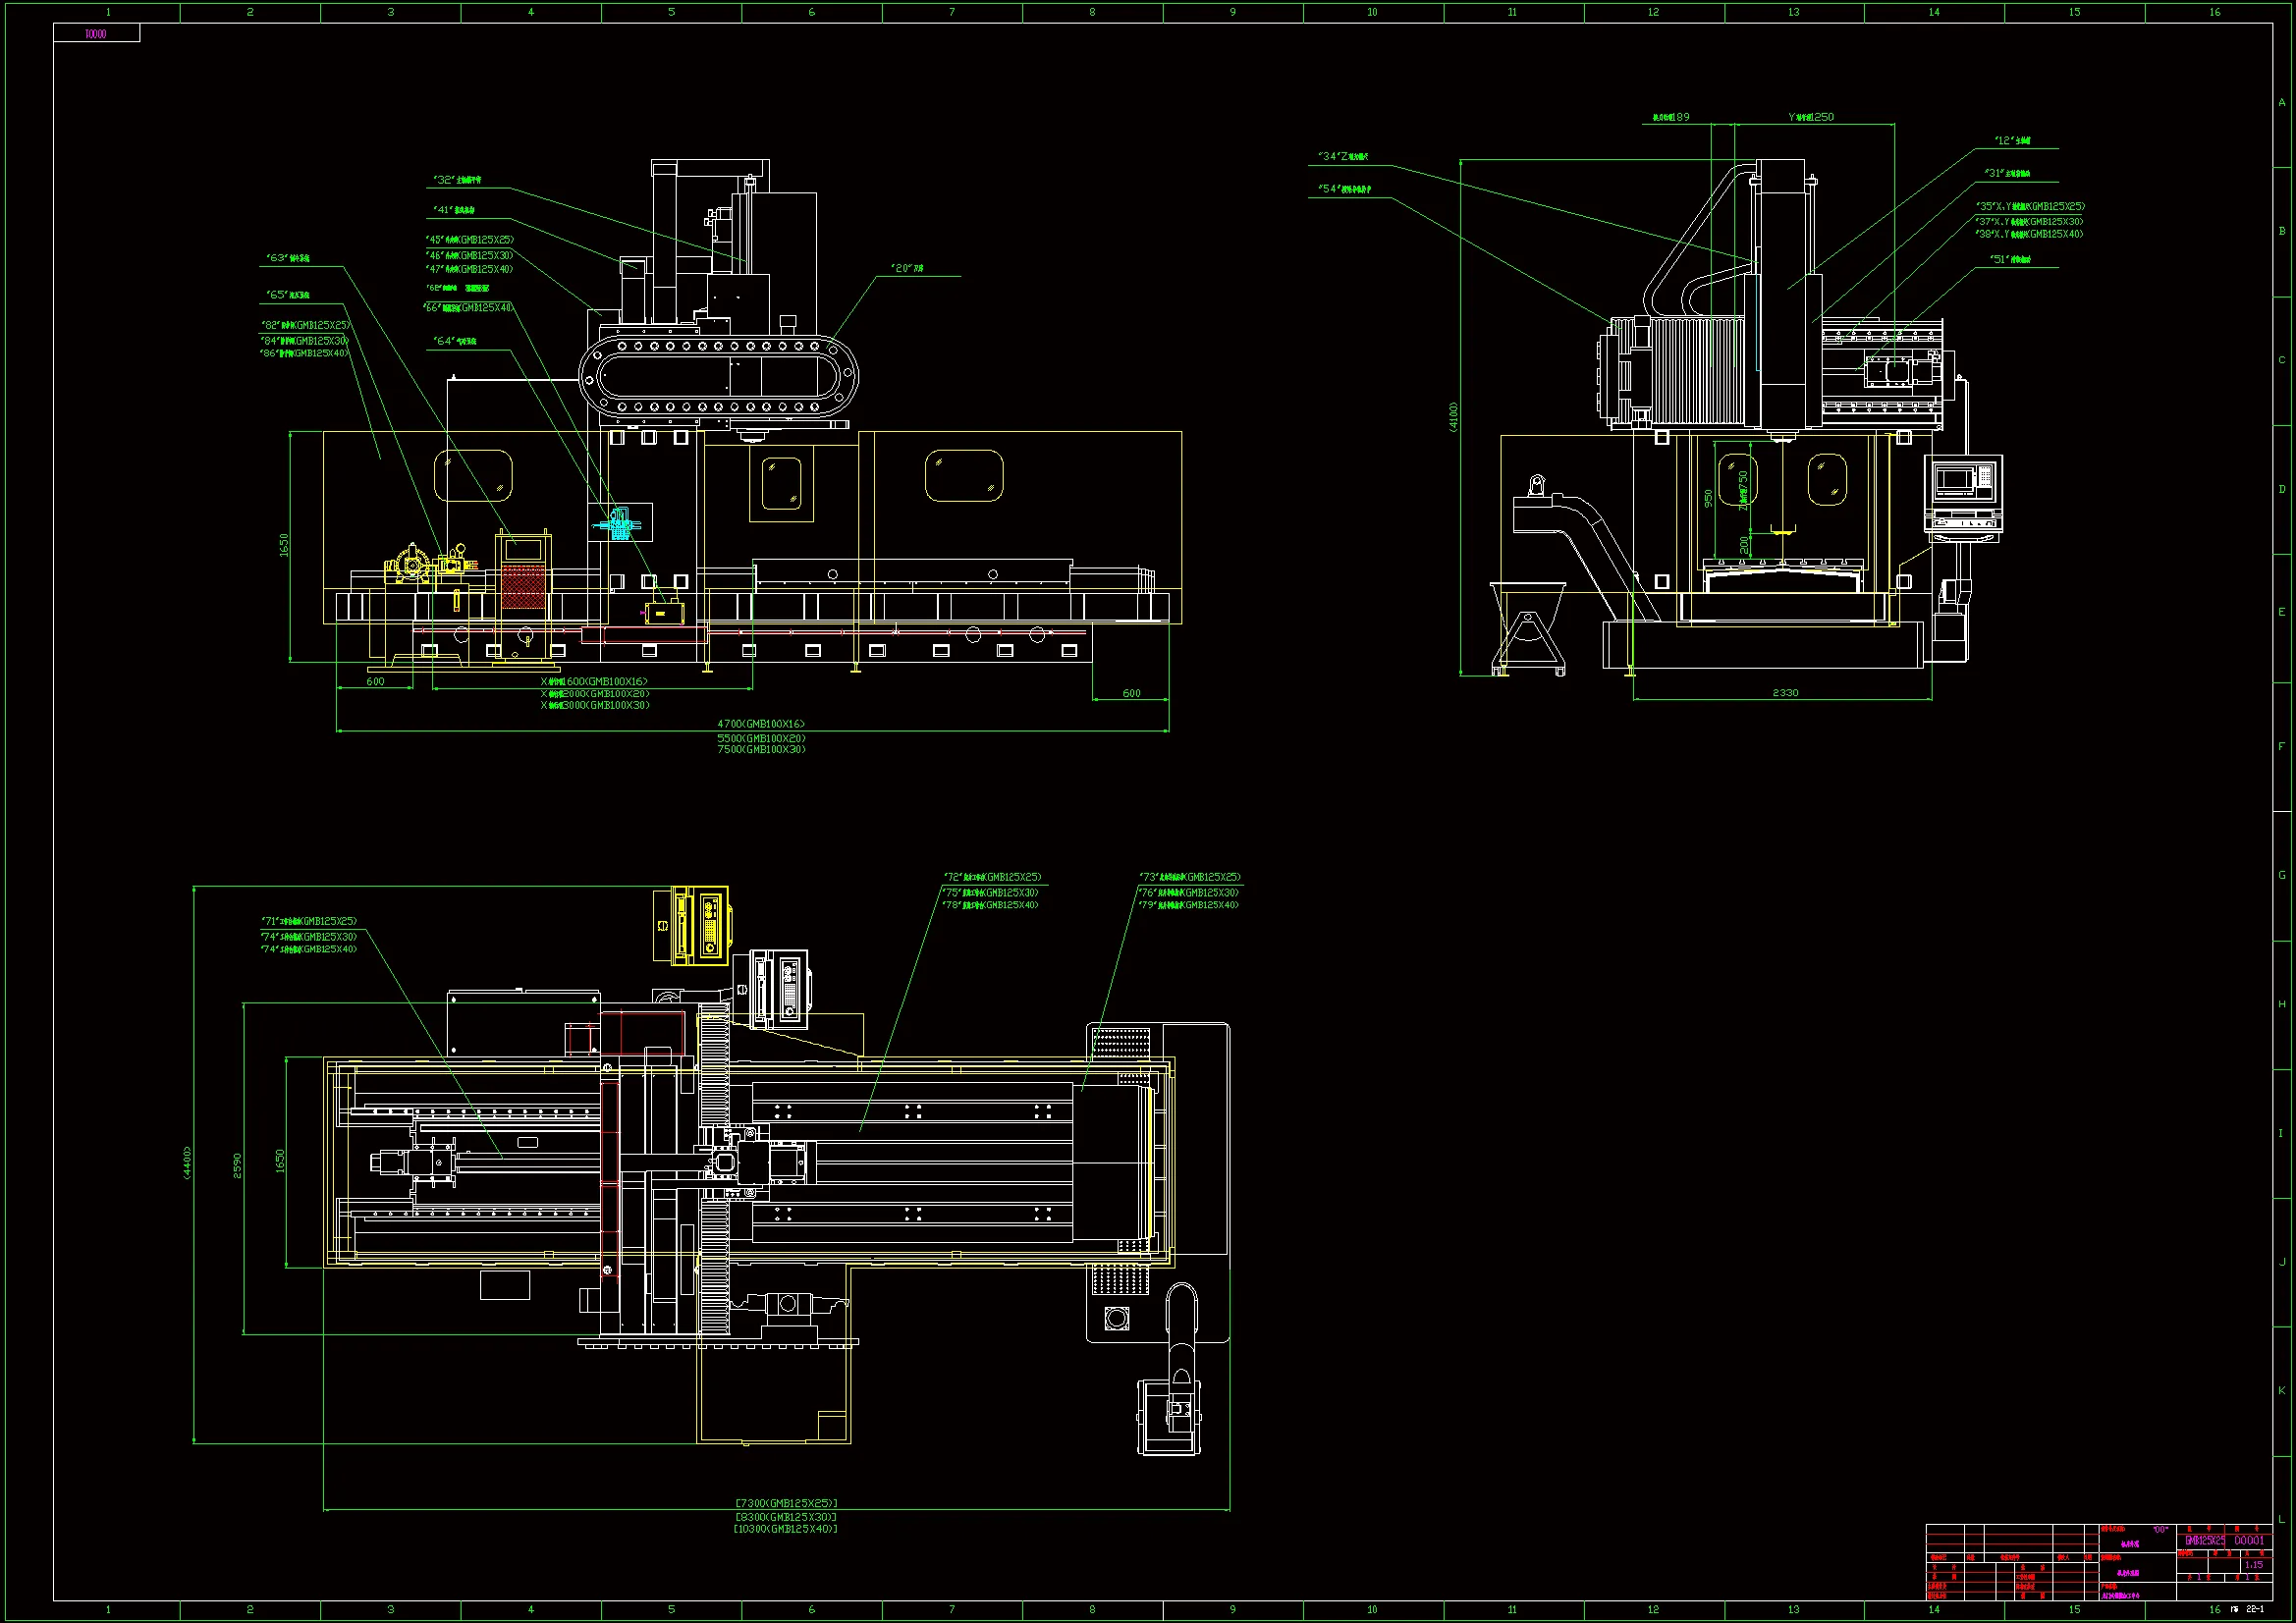Select the '12' callout label at top right
2296x1623 pixels.
[x=2012, y=141]
